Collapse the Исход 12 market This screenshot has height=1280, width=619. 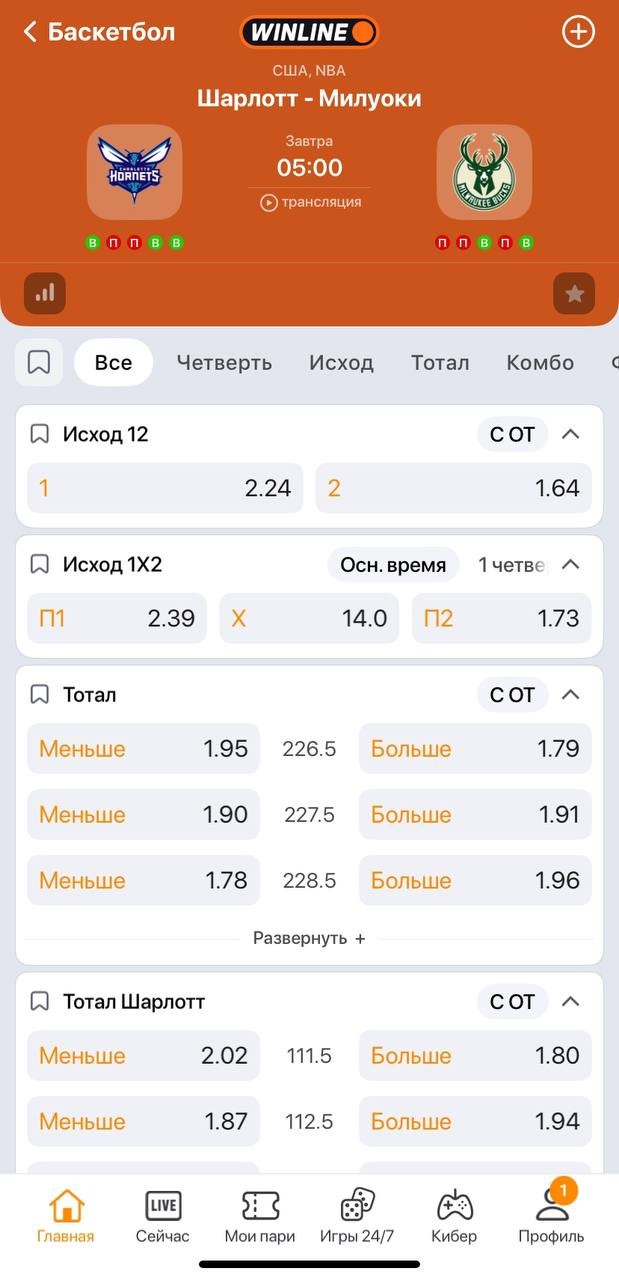(571, 433)
